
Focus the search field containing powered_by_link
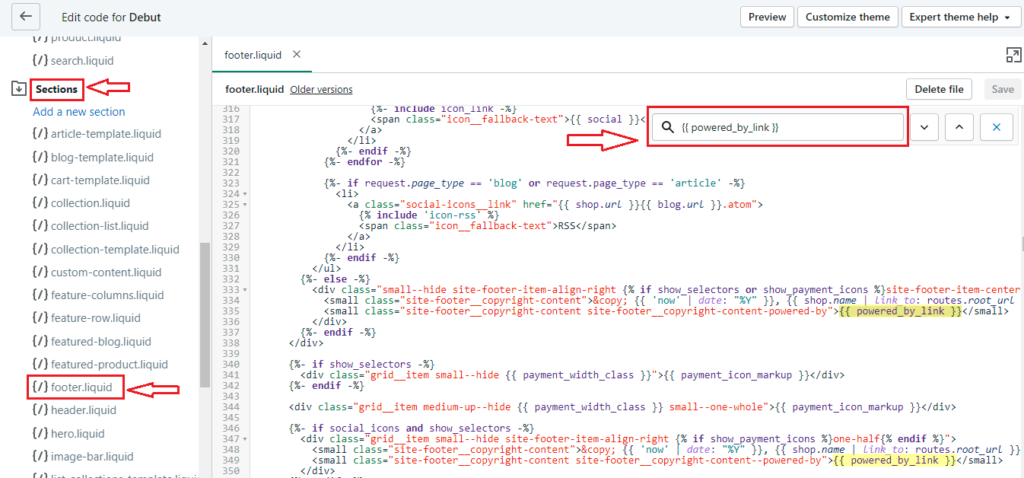click(777, 127)
